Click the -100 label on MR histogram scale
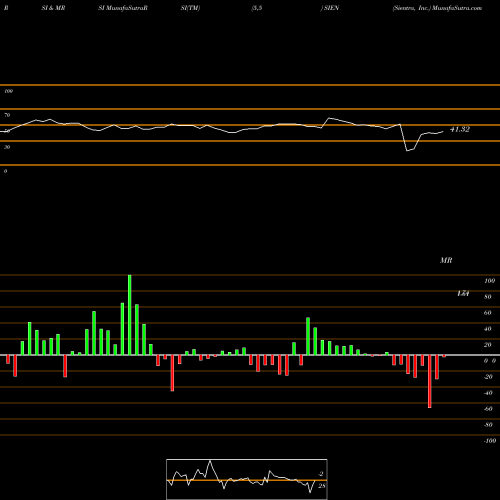This screenshot has height=500, width=500. tap(490, 441)
